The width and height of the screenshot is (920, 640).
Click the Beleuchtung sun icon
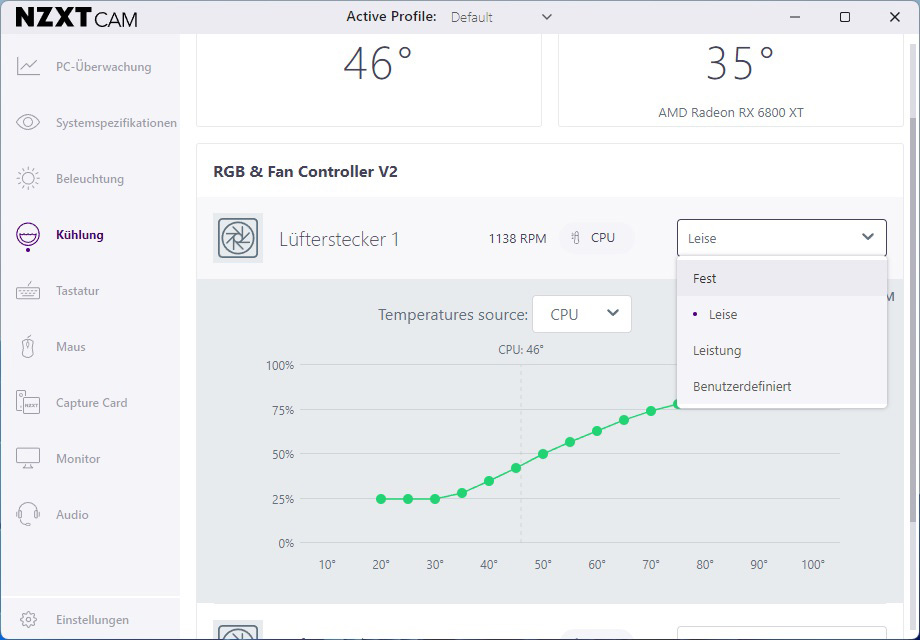point(28,178)
